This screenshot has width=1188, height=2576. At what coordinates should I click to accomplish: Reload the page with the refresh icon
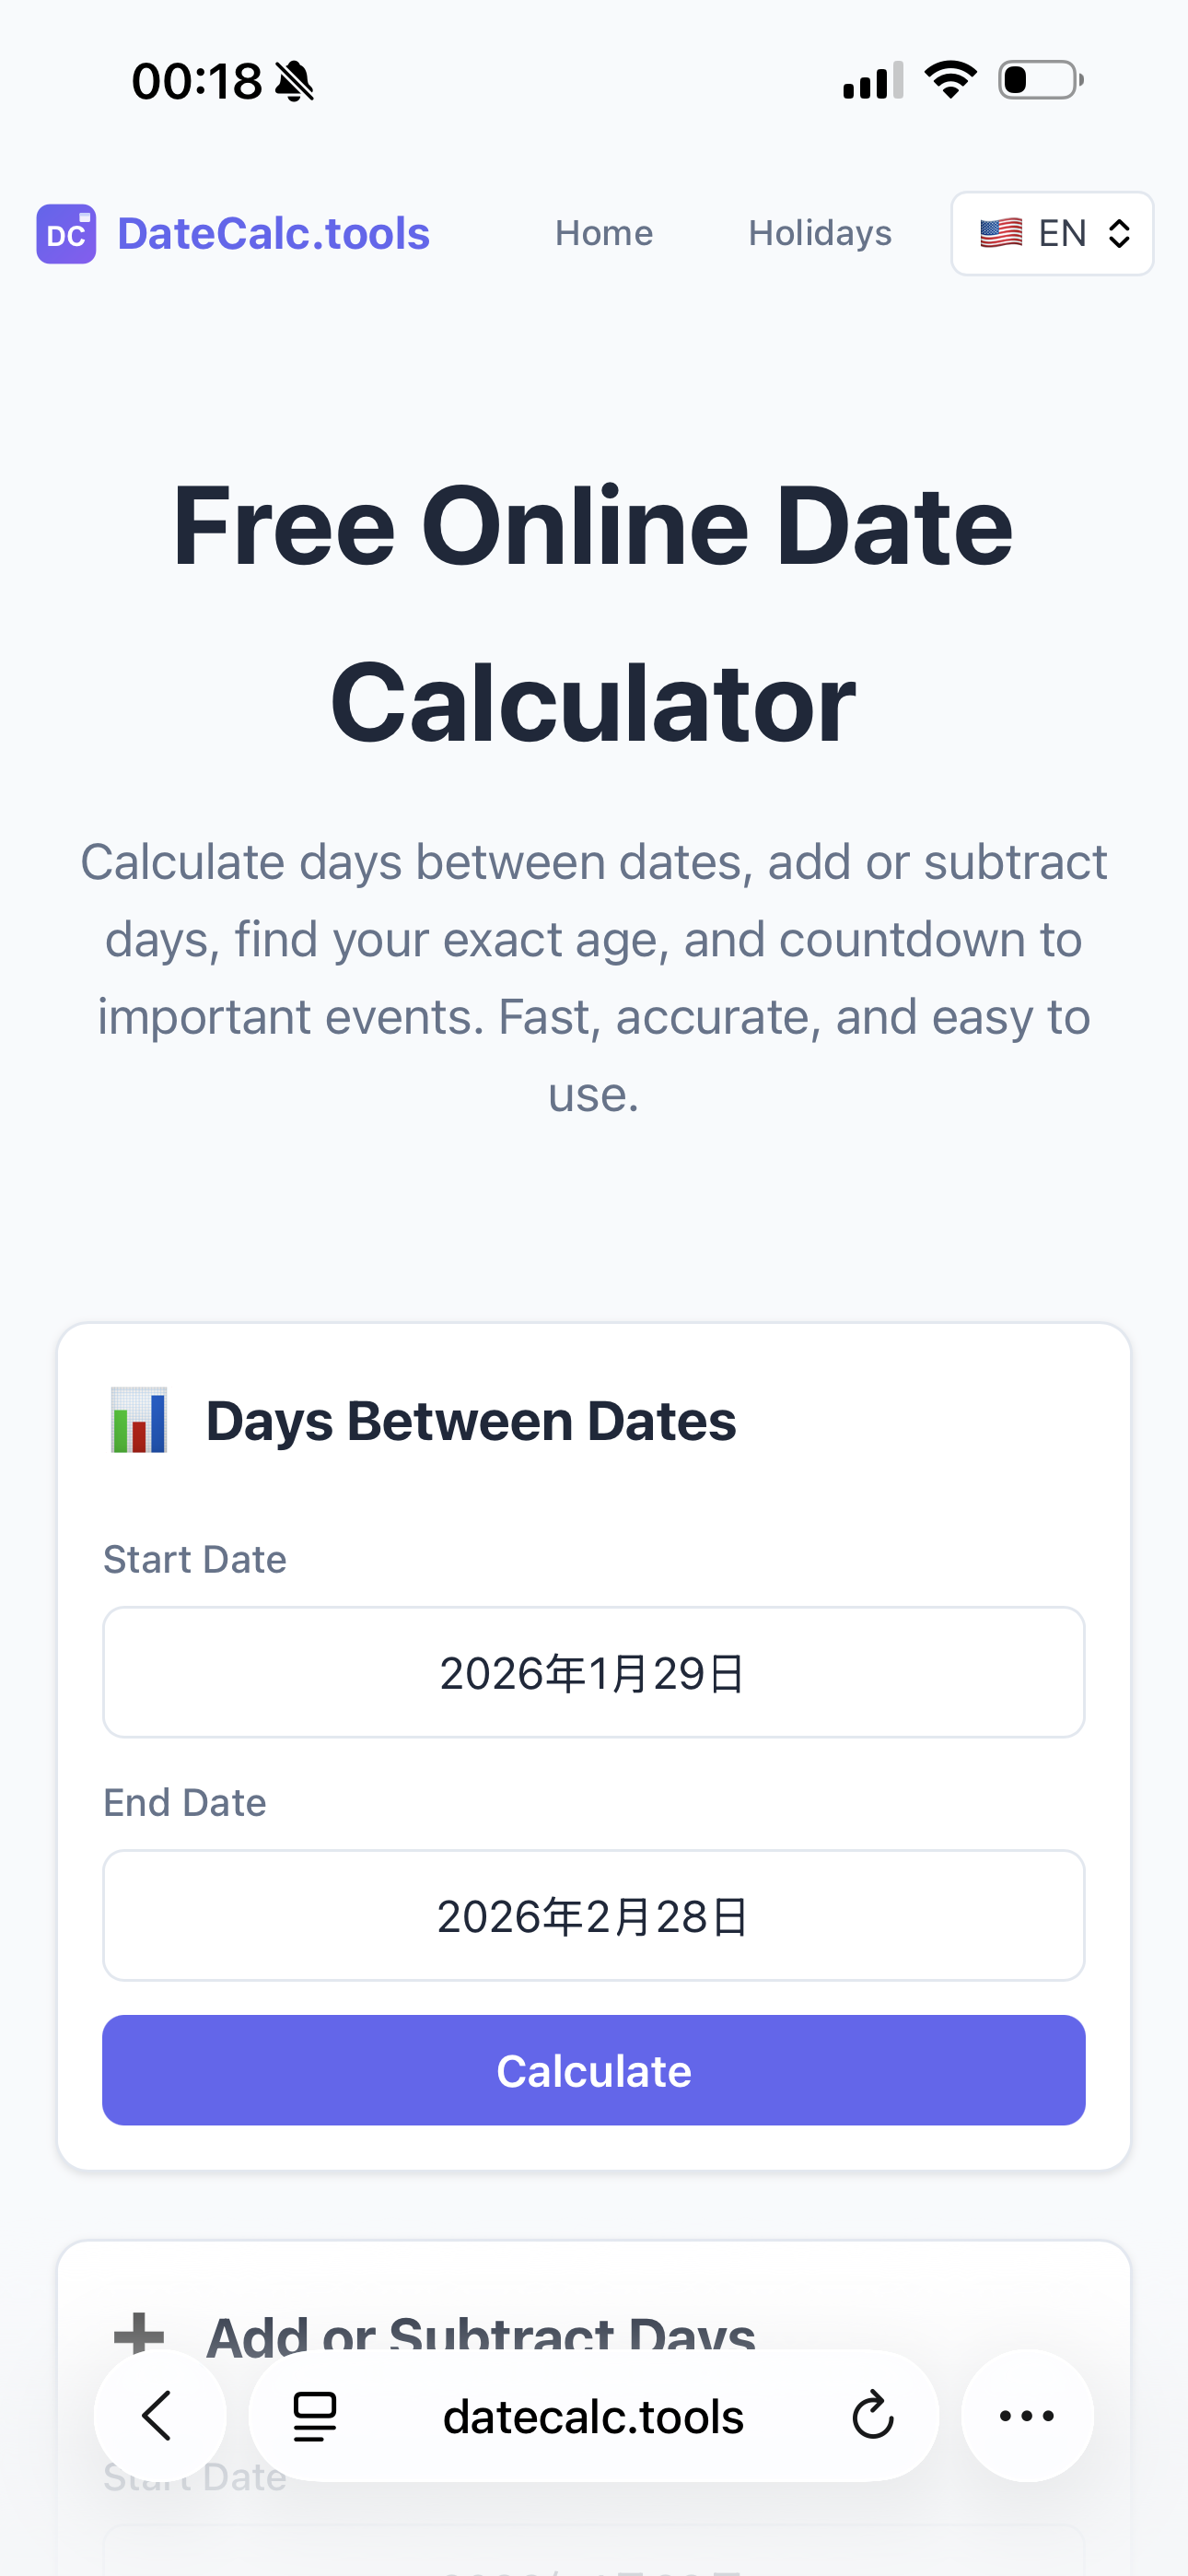click(x=872, y=2415)
